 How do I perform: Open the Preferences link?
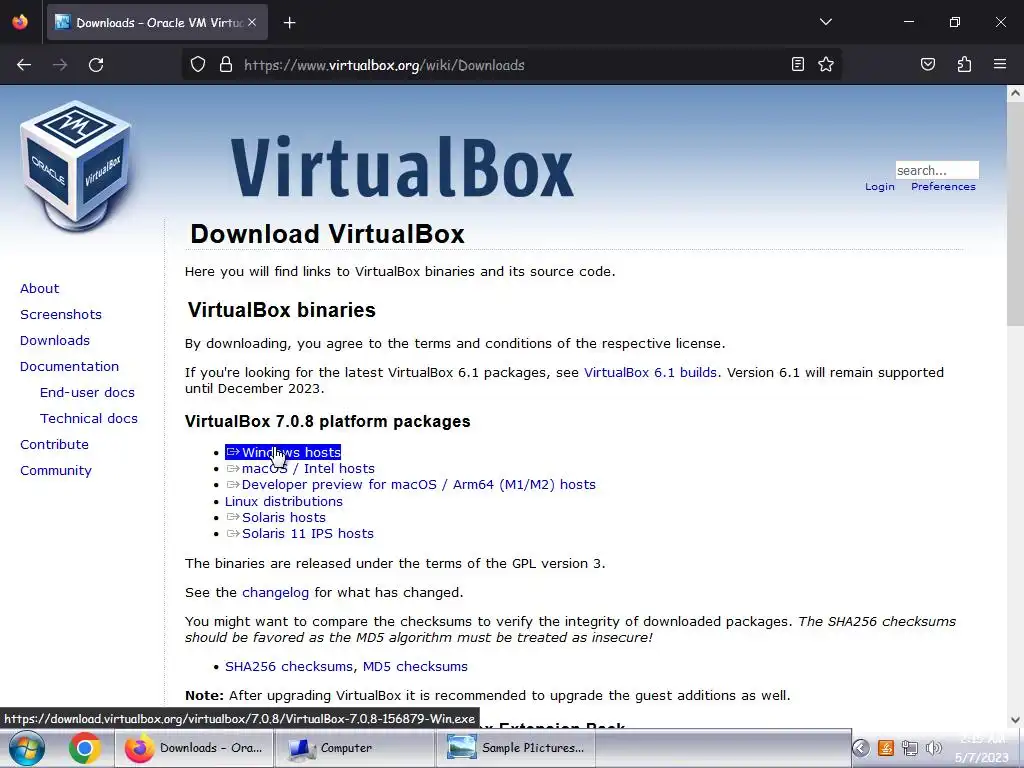click(943, 187)
